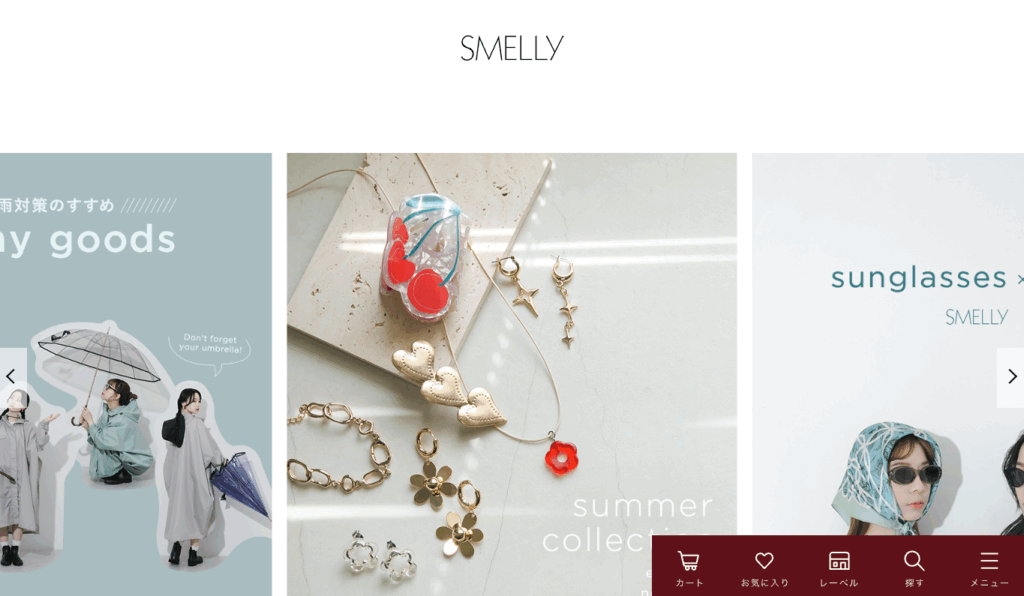Click the メニュー label text
The image size is (1024, 596).
pos(989,583)
